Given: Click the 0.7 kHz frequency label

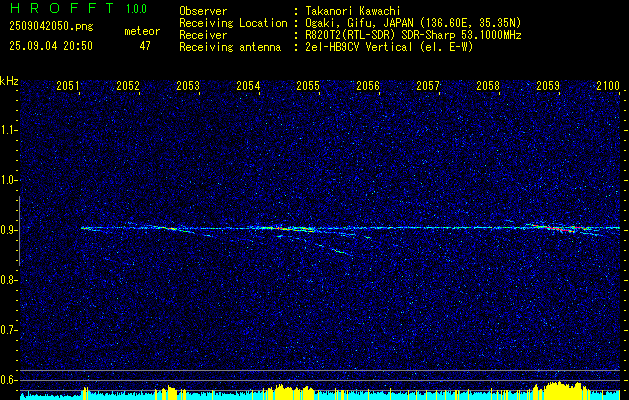Looking at the screenshot, I should [x=8, y=330].
